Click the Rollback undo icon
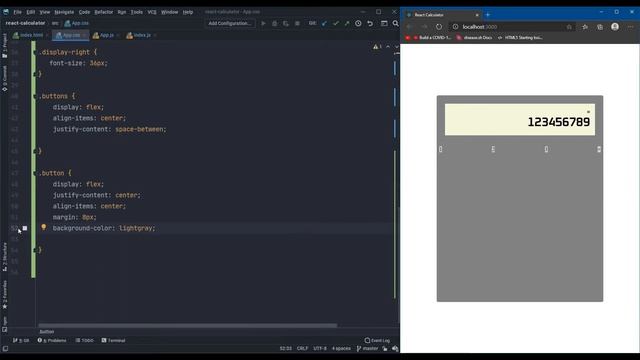640x360 pixels. point(370,23)
